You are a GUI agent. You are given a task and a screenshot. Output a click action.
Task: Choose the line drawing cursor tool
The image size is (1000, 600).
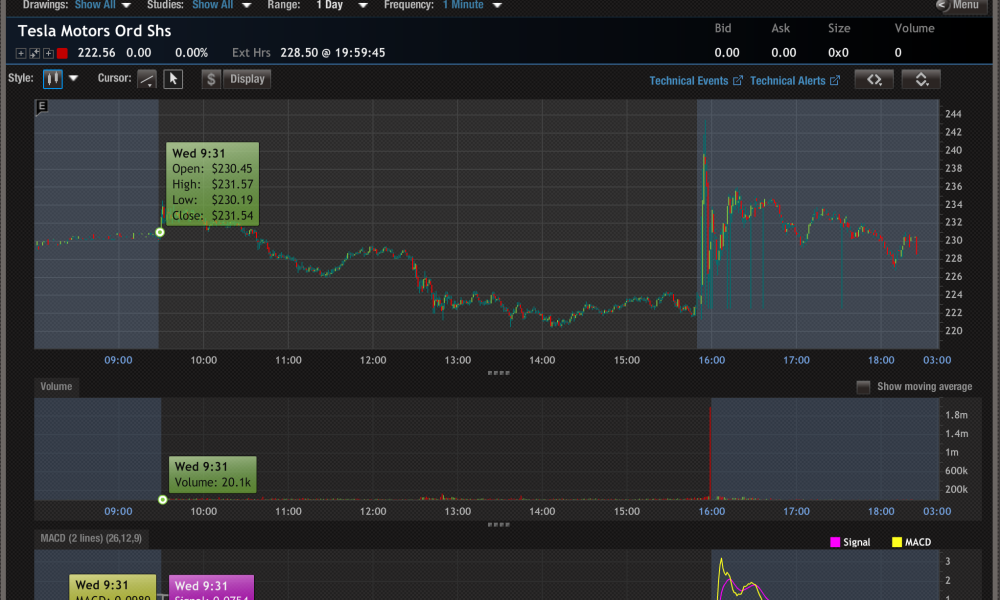click(147, 79)
